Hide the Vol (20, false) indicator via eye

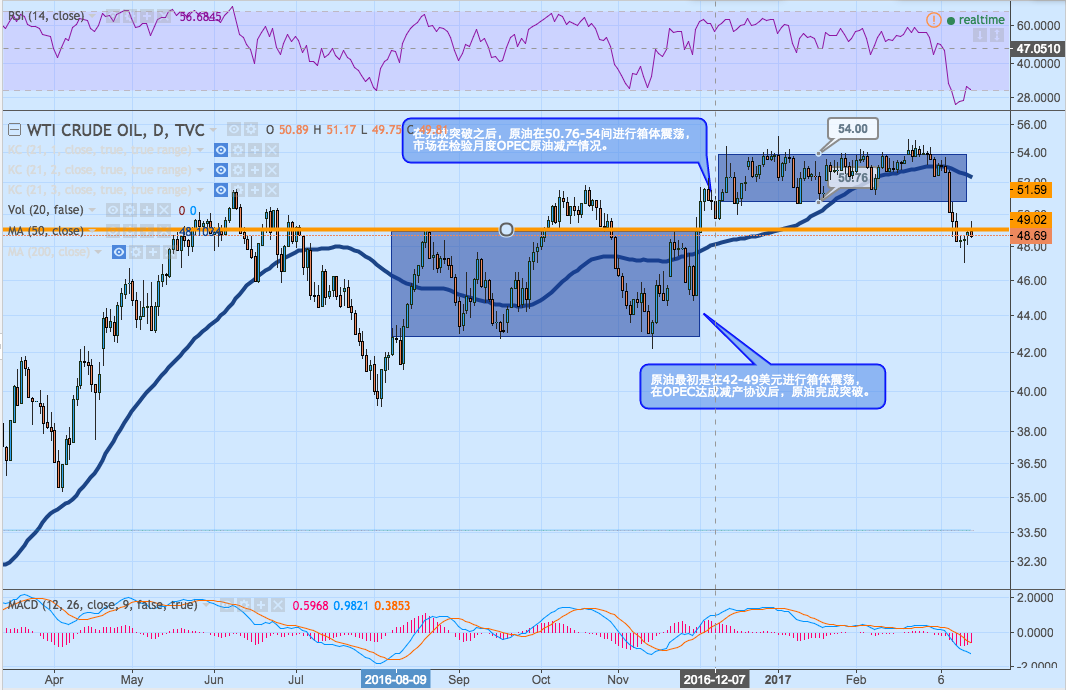115,211
